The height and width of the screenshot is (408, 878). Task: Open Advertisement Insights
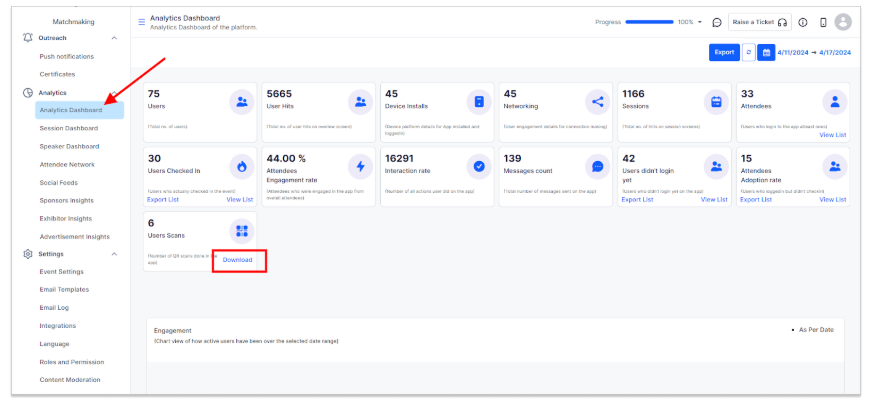[x=74, y=237]
